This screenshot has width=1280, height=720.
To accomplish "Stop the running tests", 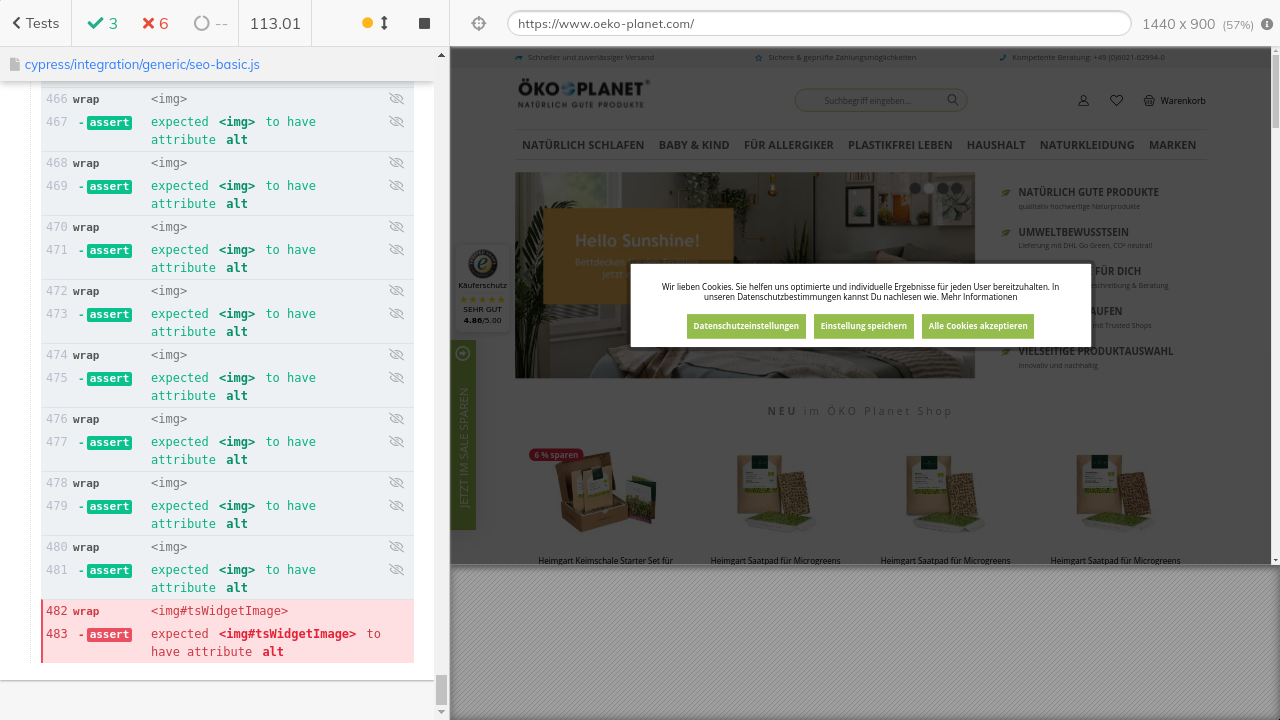I will pyautogui.click(x=424, y=23).
